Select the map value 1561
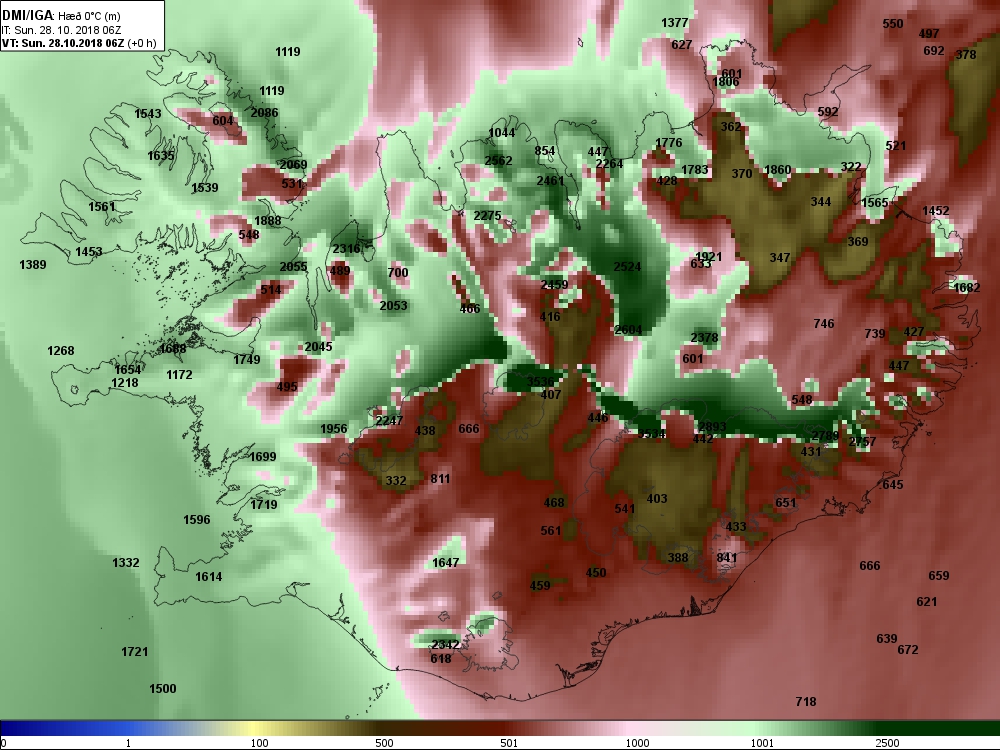Screen dimensions: 1000x750 point(102,207)
